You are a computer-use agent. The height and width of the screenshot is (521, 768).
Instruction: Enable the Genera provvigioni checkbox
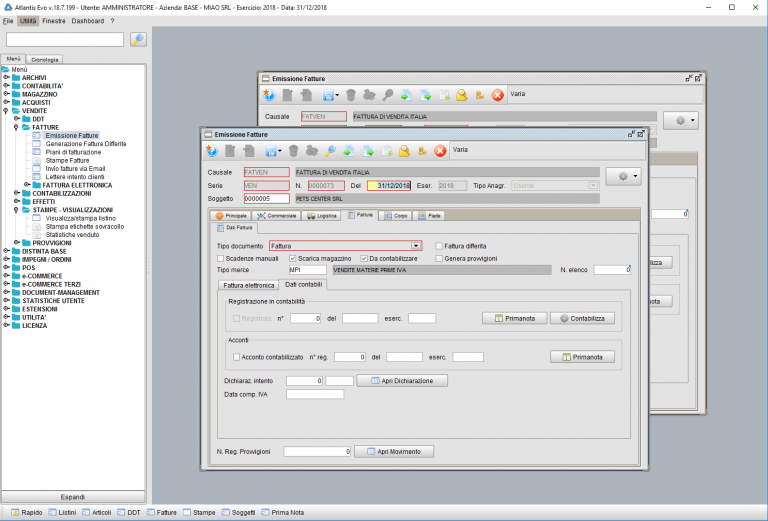pos(439,258)
